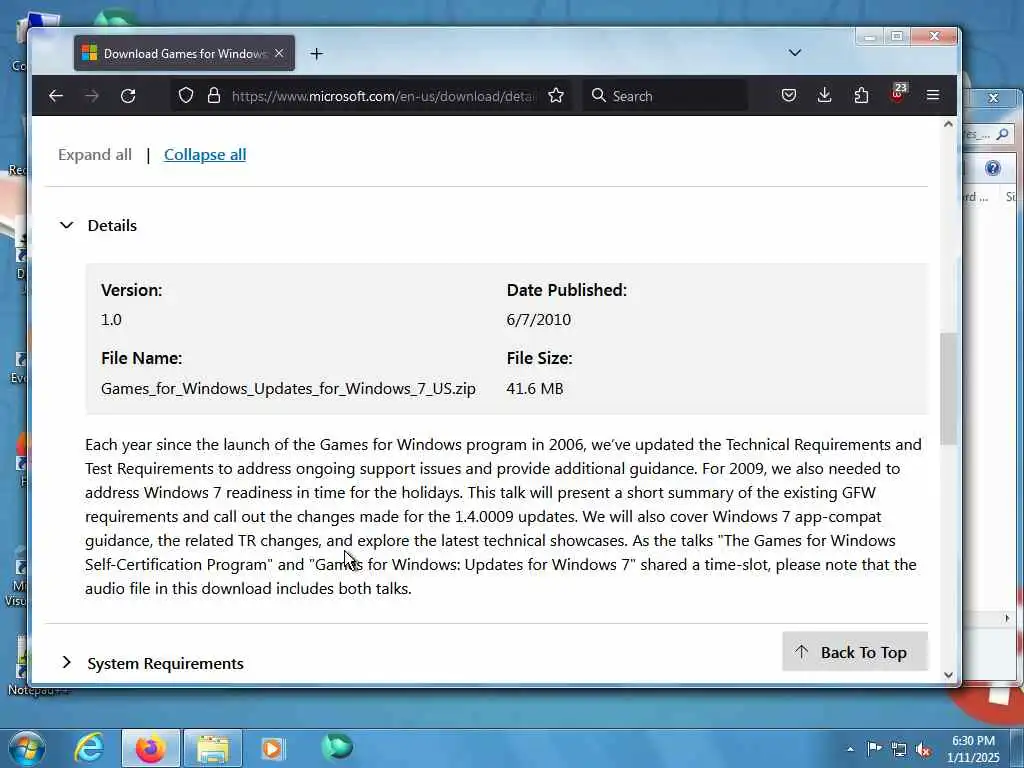Open the Firefox hamburger menu
Image resolution: width=1024 pixels, height=768 pixels.
(x=933, y=96)
